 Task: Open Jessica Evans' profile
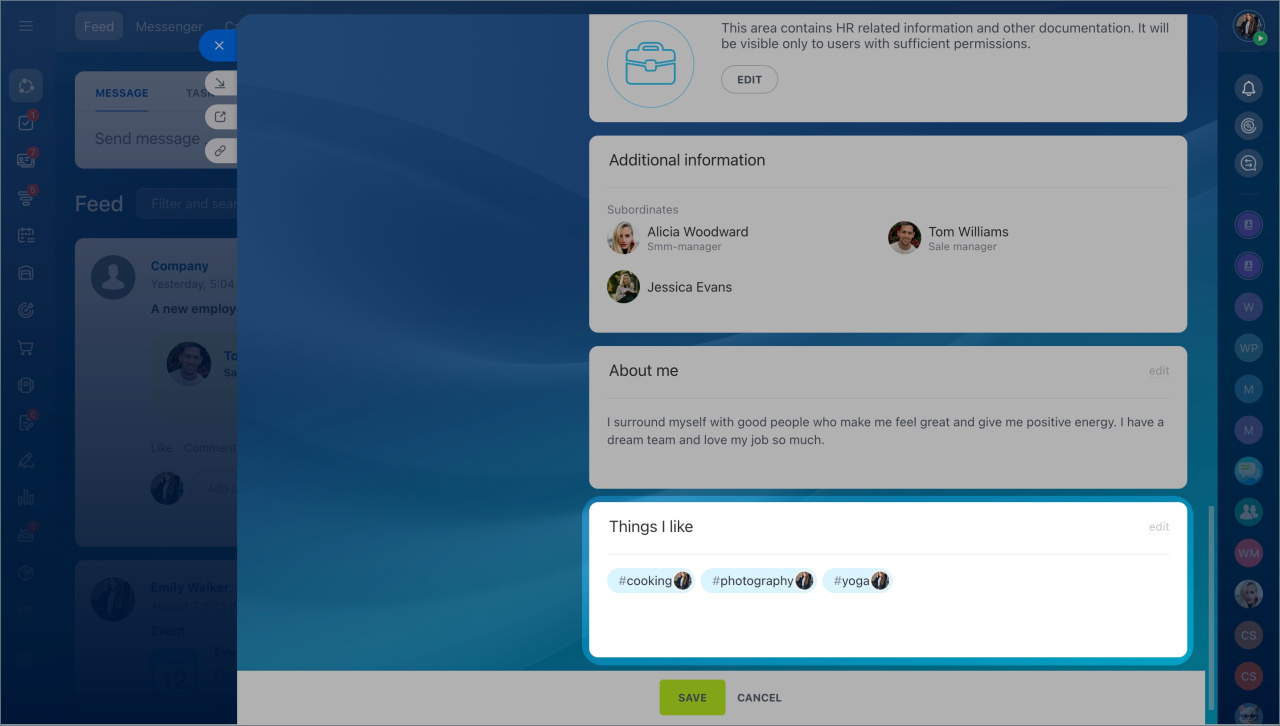coord(689,287)
